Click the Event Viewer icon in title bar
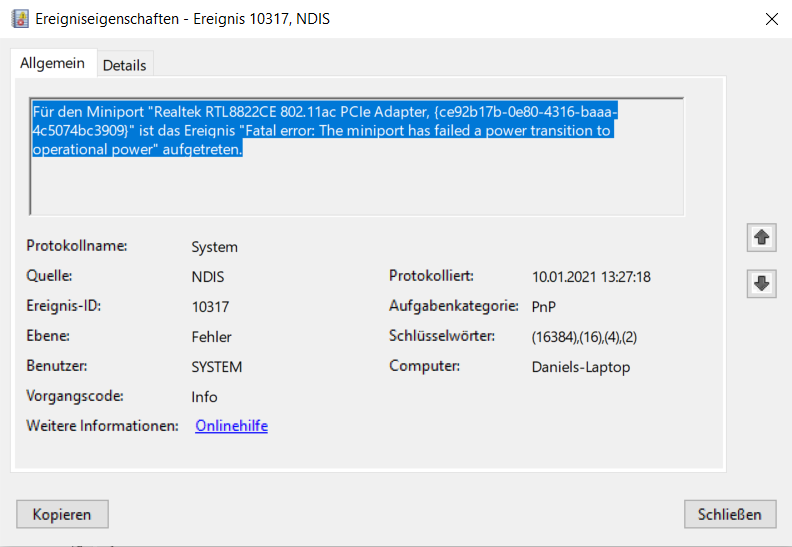The height and width of the screenshot is (547, 792). tap(19, 18)
